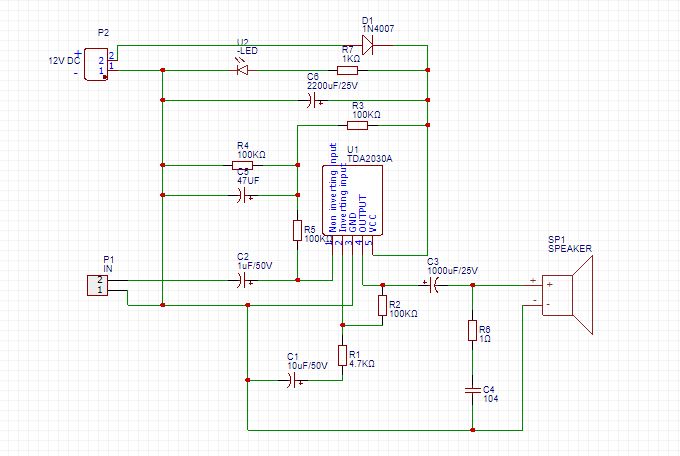This screenshot has height=456, width=680.
Task: Select the R3 100KΩ resistor symbol
Action: 358,126
